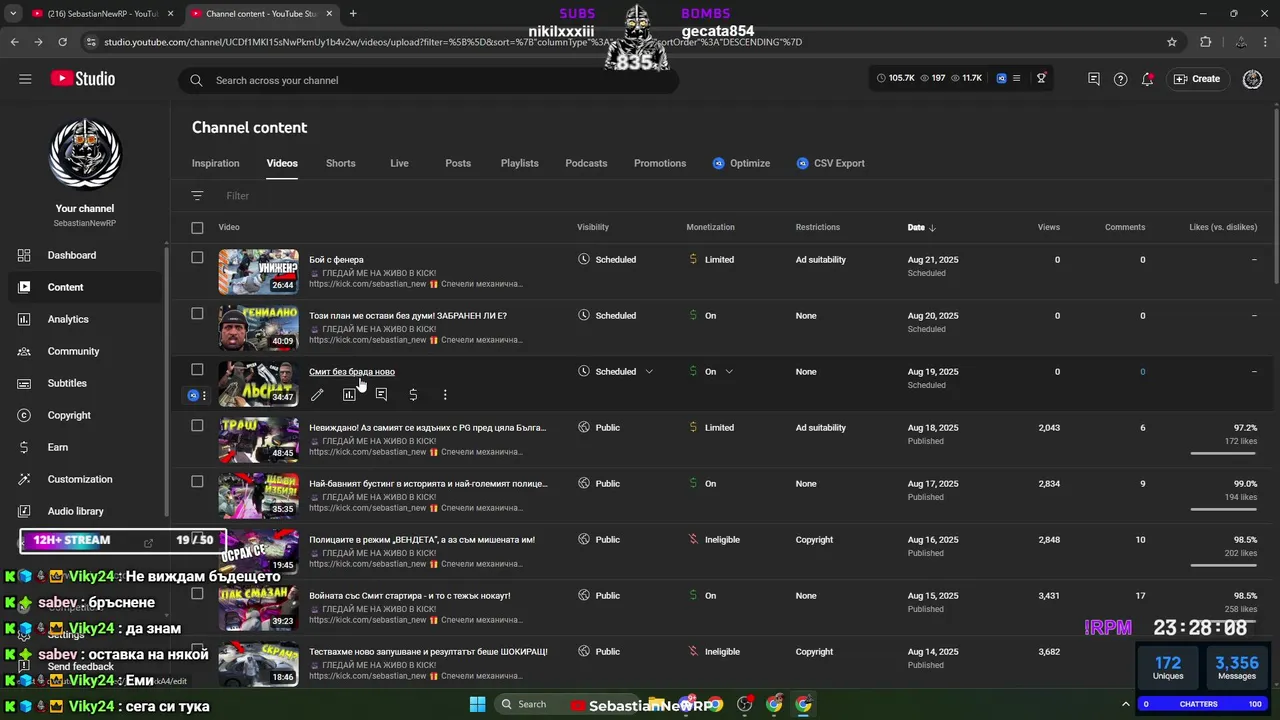Tick the checkbox for Този план ме остави без думи

click(197, 314)
